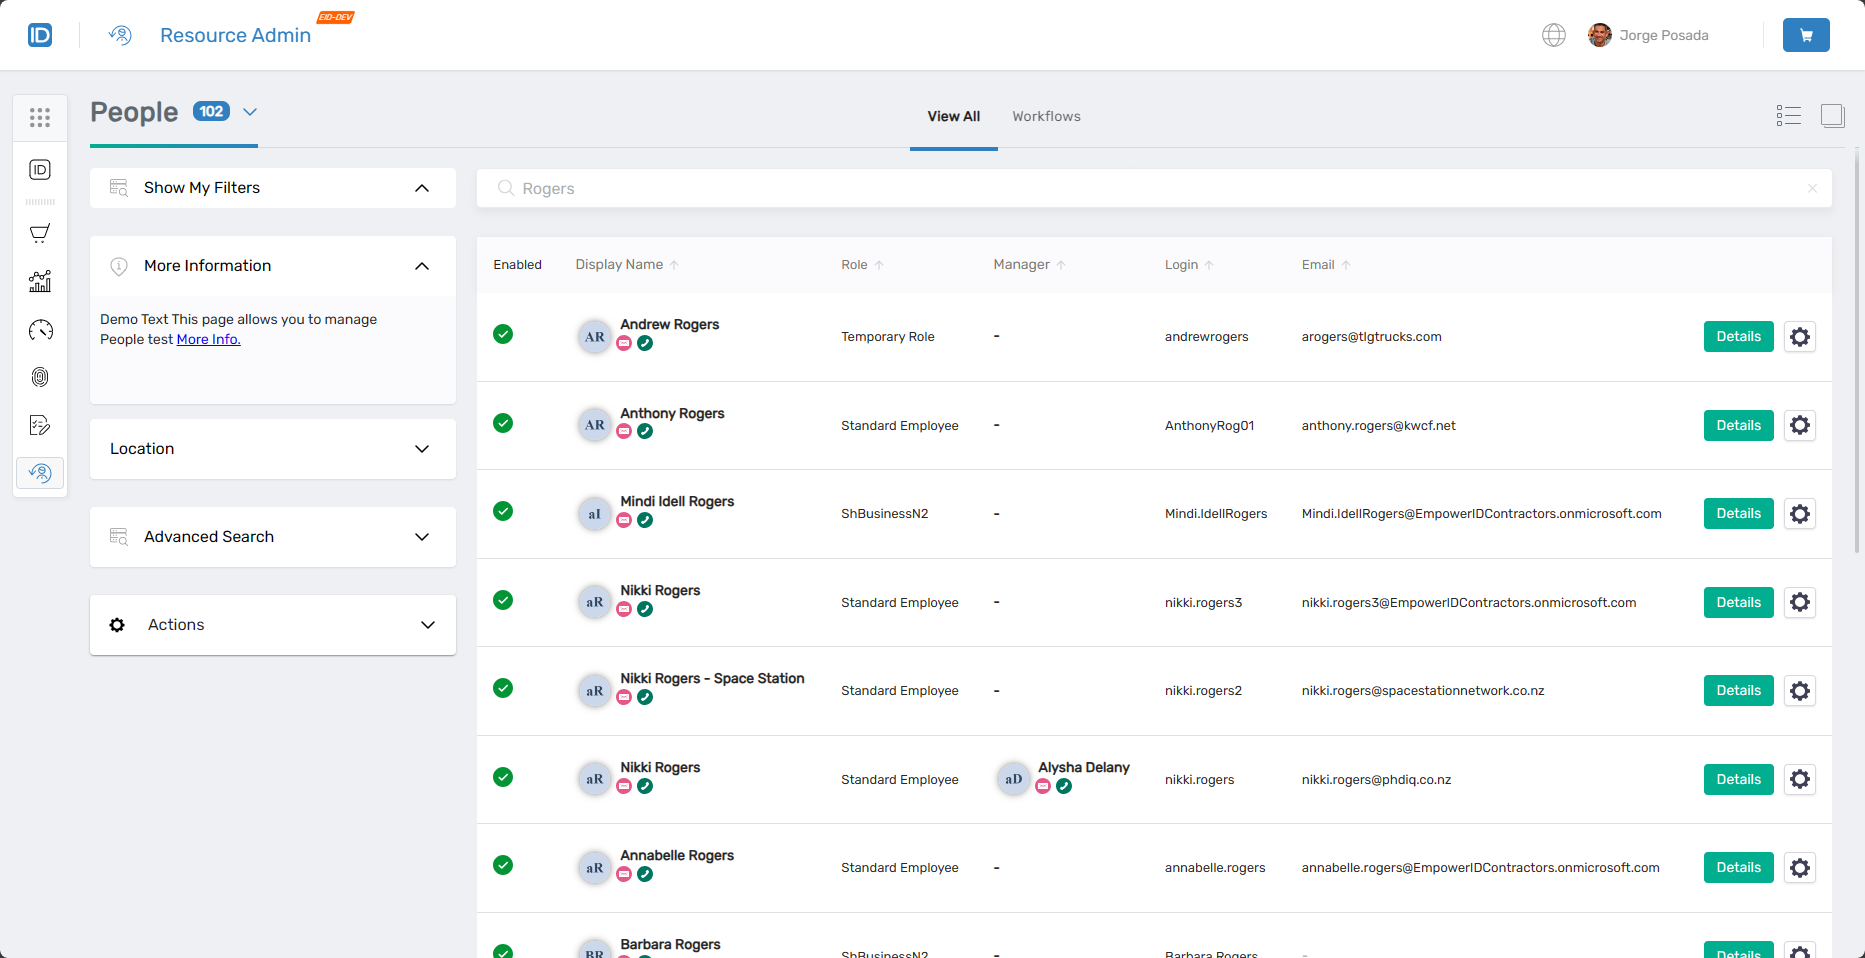The width and height of the screenshot is (1865, 958).
Task: Open the app launcher grid icon
Action: click(x=40, y=117)
